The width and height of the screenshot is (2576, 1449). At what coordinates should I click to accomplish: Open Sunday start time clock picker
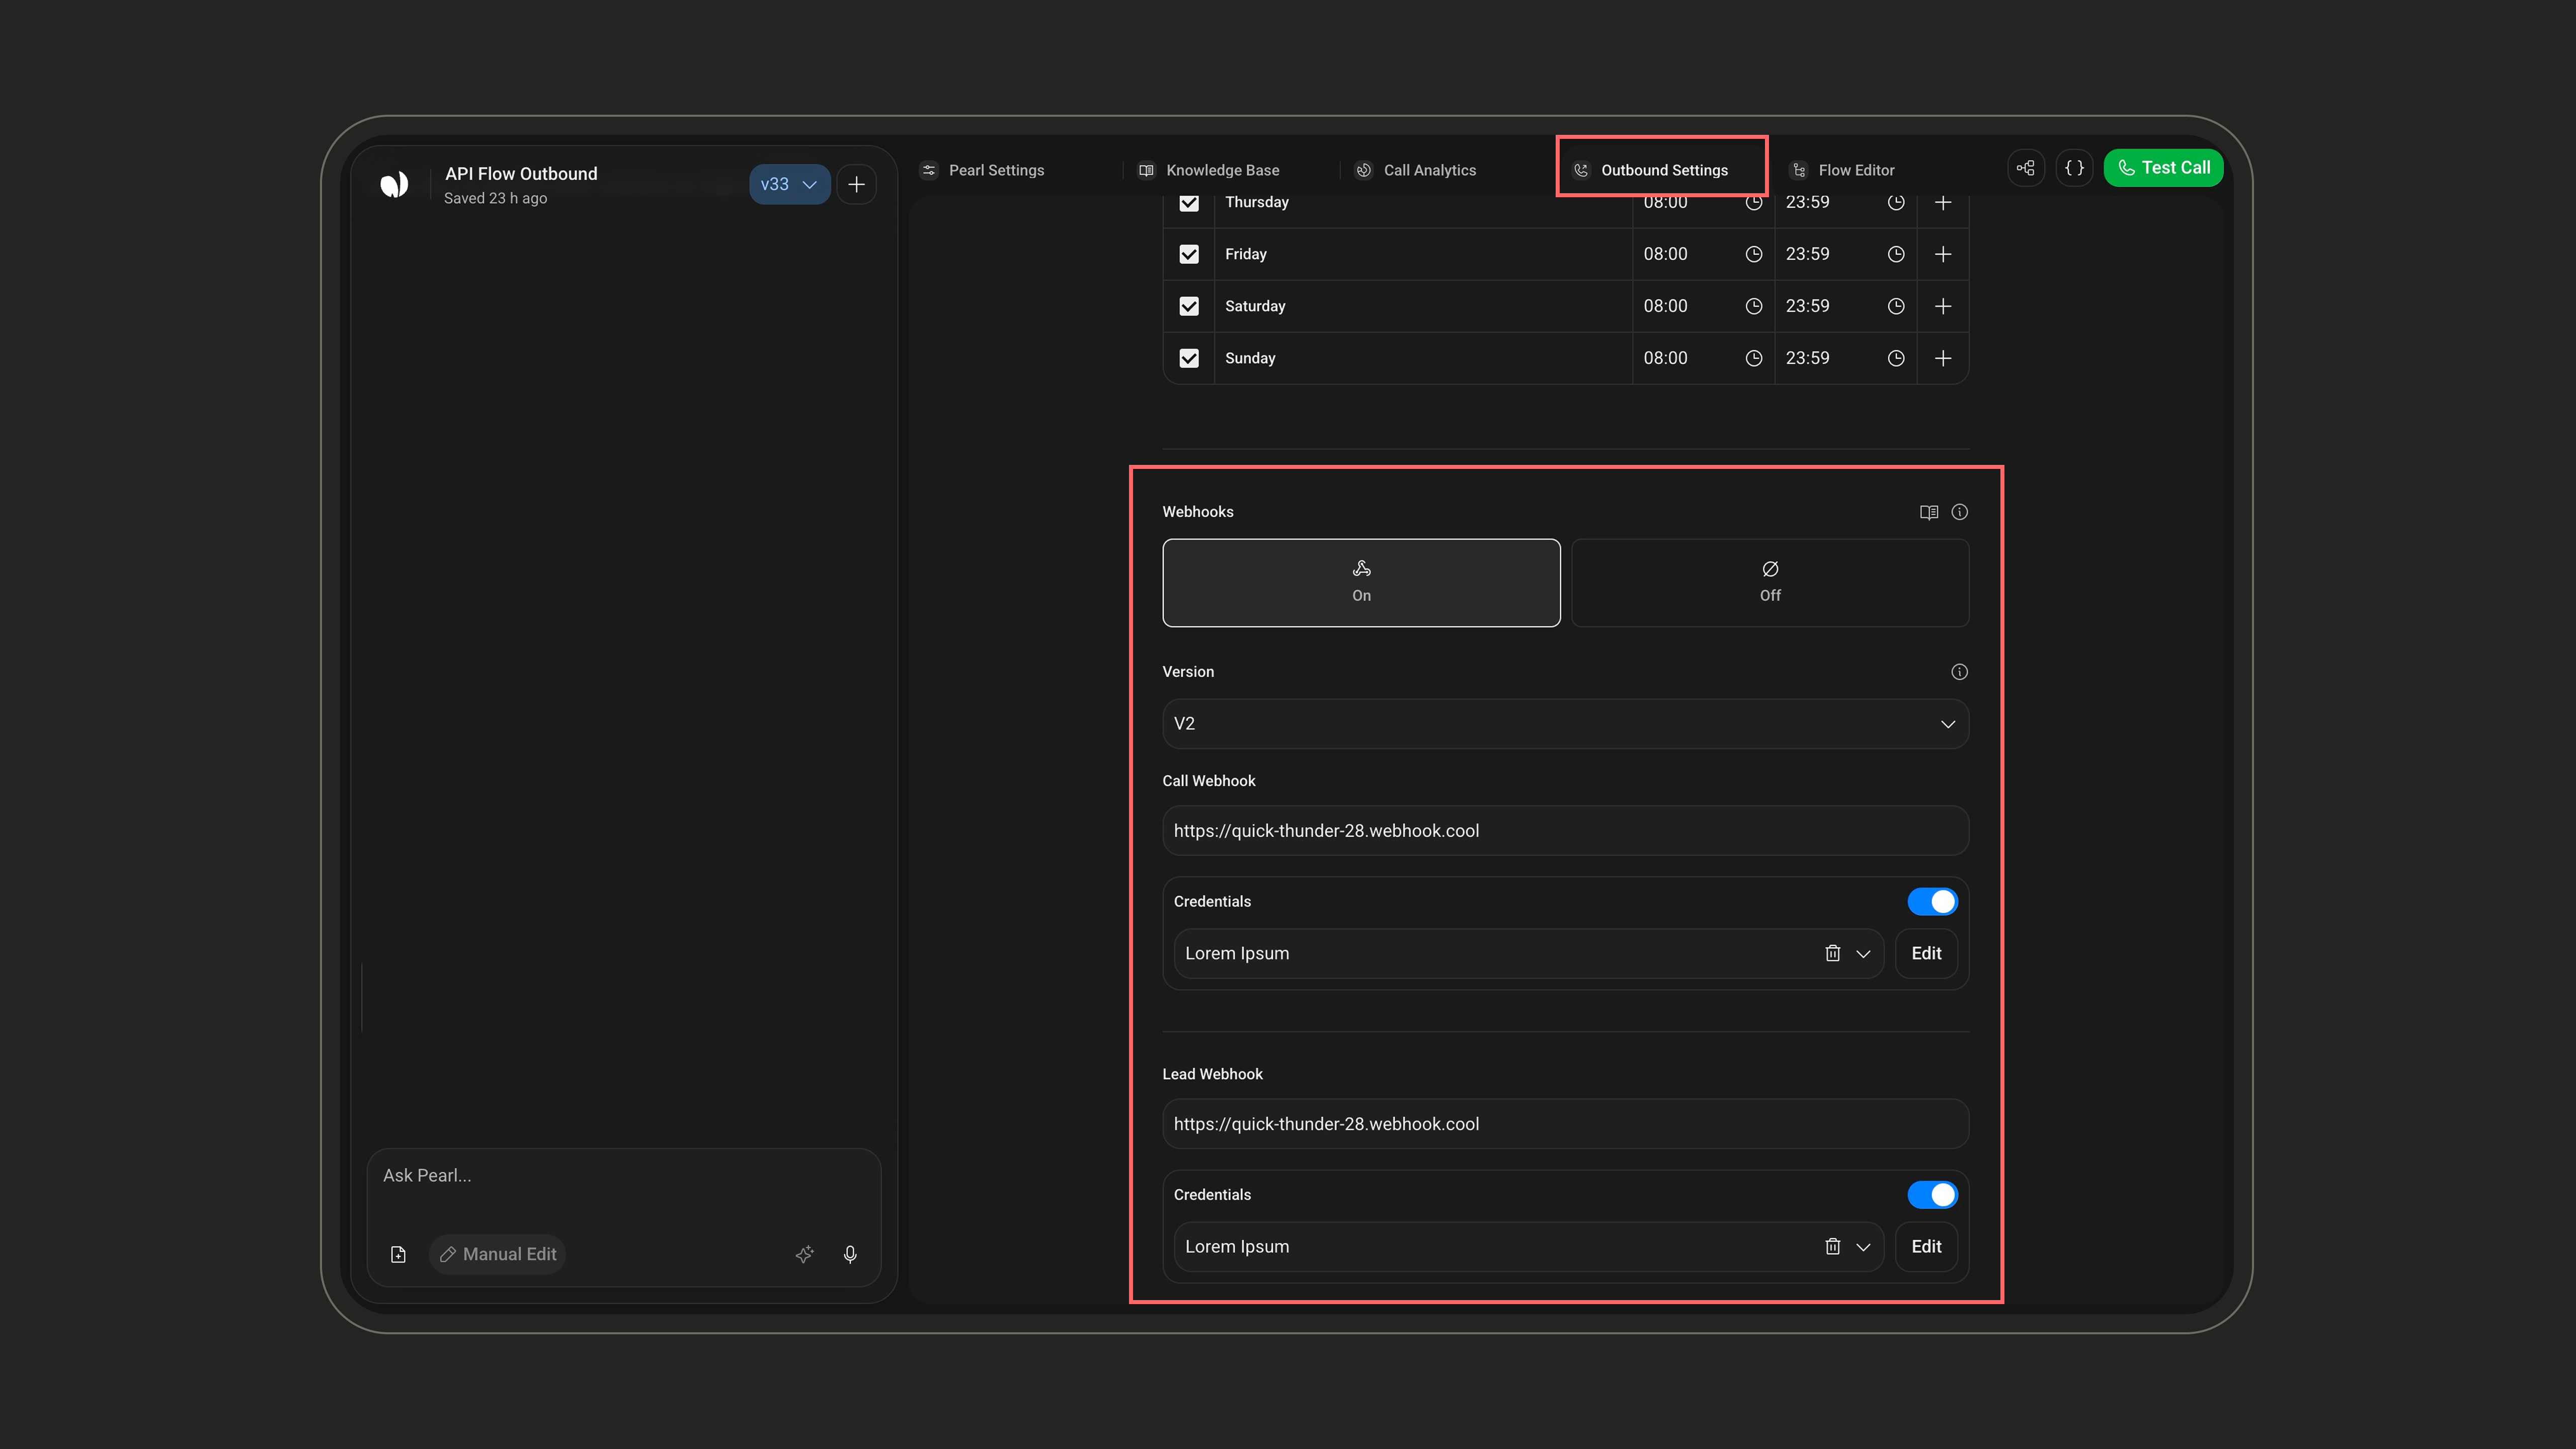point(1753,358)
